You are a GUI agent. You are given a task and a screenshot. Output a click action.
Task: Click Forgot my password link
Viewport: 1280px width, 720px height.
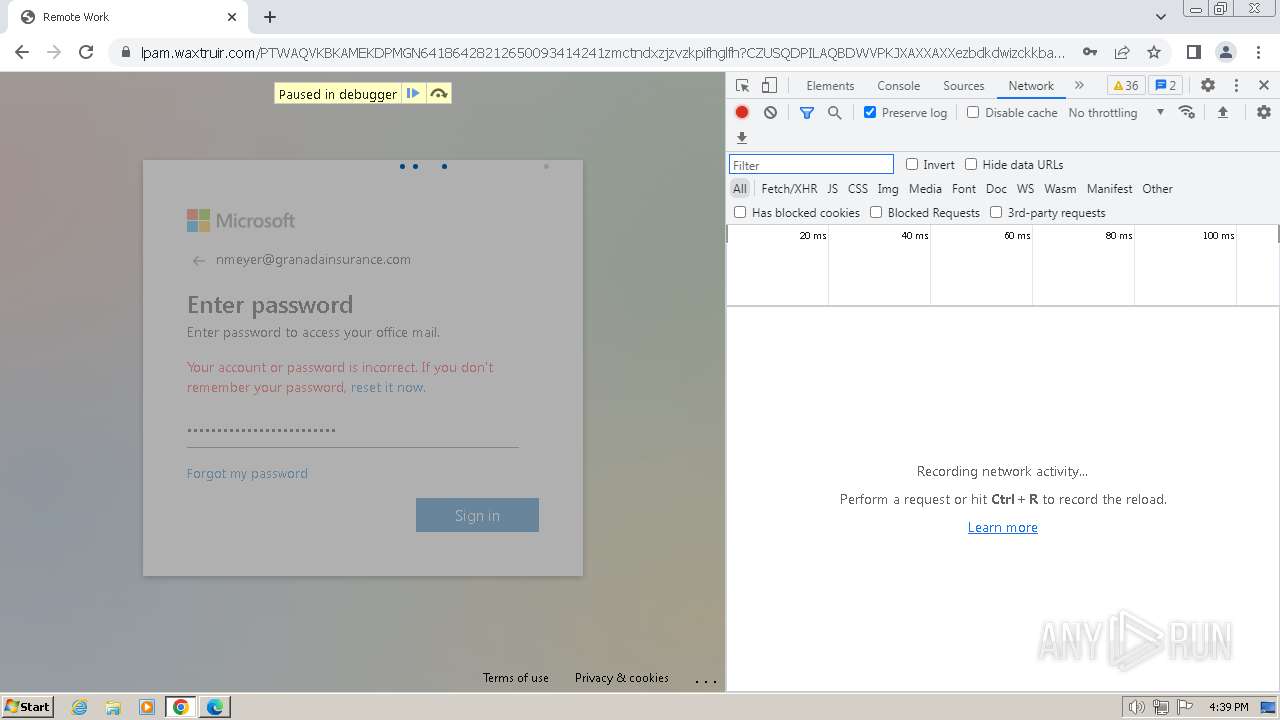coord(247,474)
